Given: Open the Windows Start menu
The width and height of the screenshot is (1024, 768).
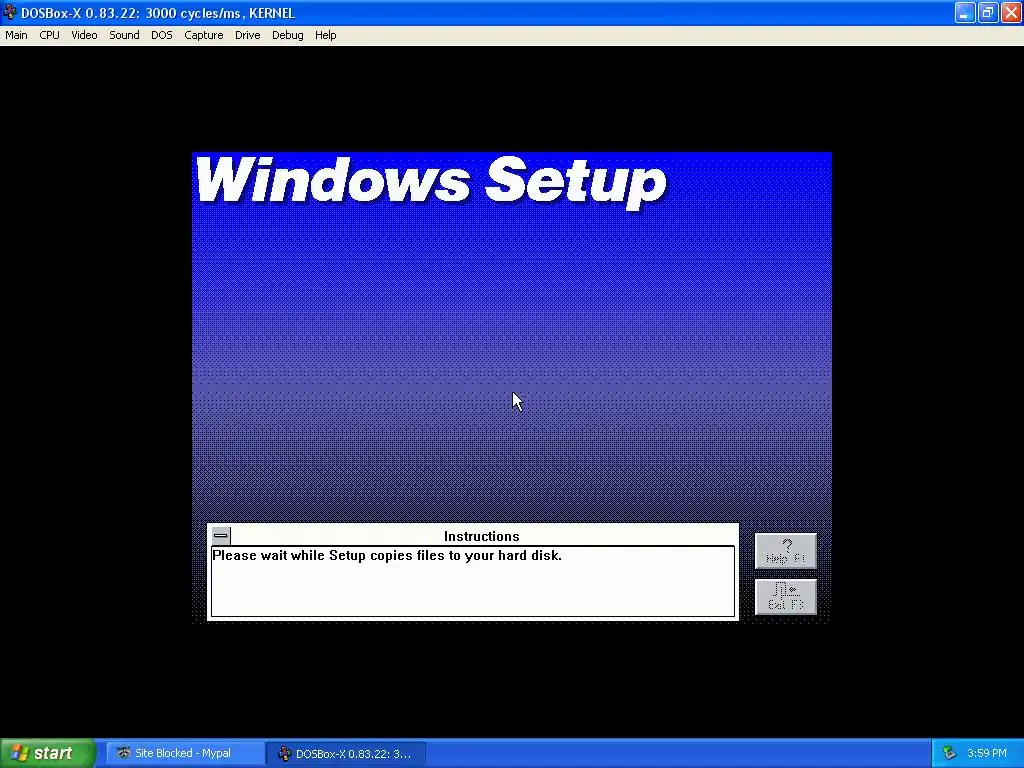Looking at the screenshot, I should coord(48,753).
